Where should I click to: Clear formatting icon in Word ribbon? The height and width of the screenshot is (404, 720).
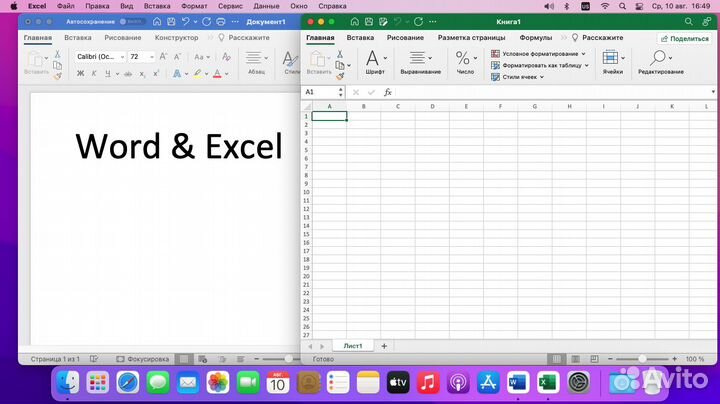(226, 56)
